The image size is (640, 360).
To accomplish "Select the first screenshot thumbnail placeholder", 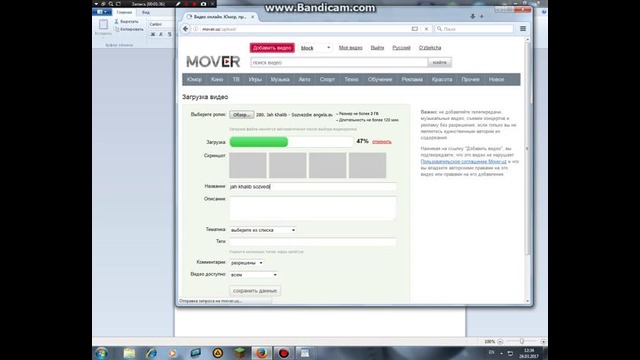I will click(248, 165).
